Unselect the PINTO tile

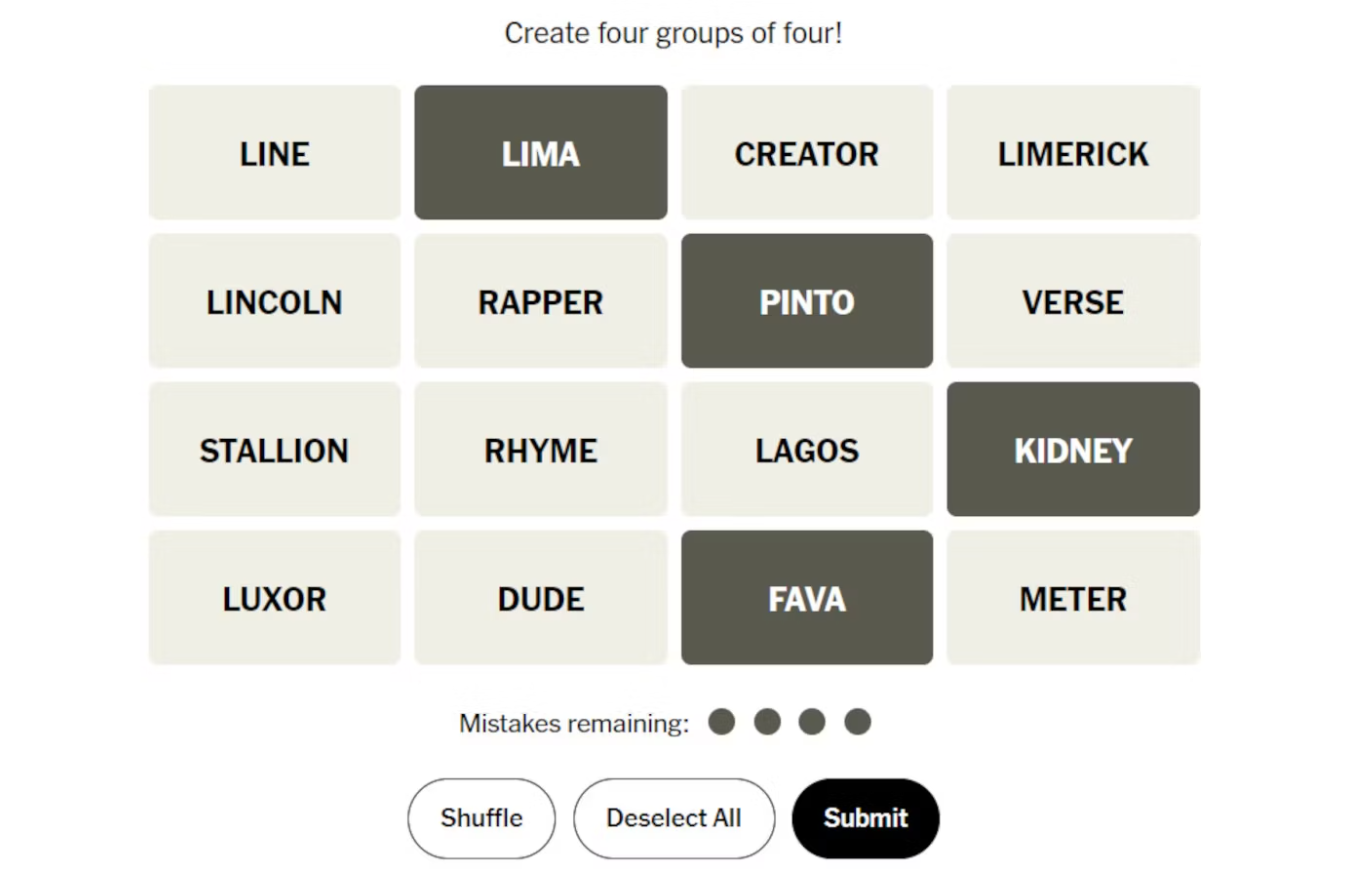click(x=806, y=301)
